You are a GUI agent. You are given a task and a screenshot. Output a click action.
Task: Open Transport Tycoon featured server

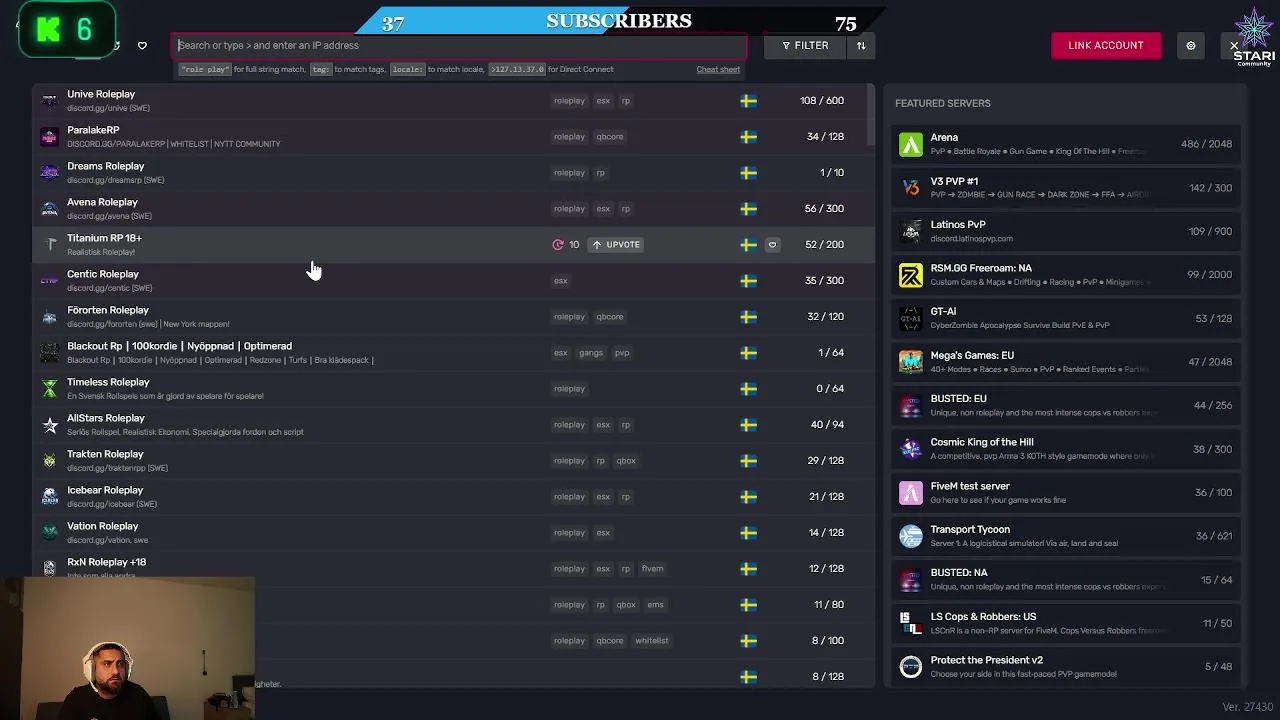click(x=1065, y=536)
